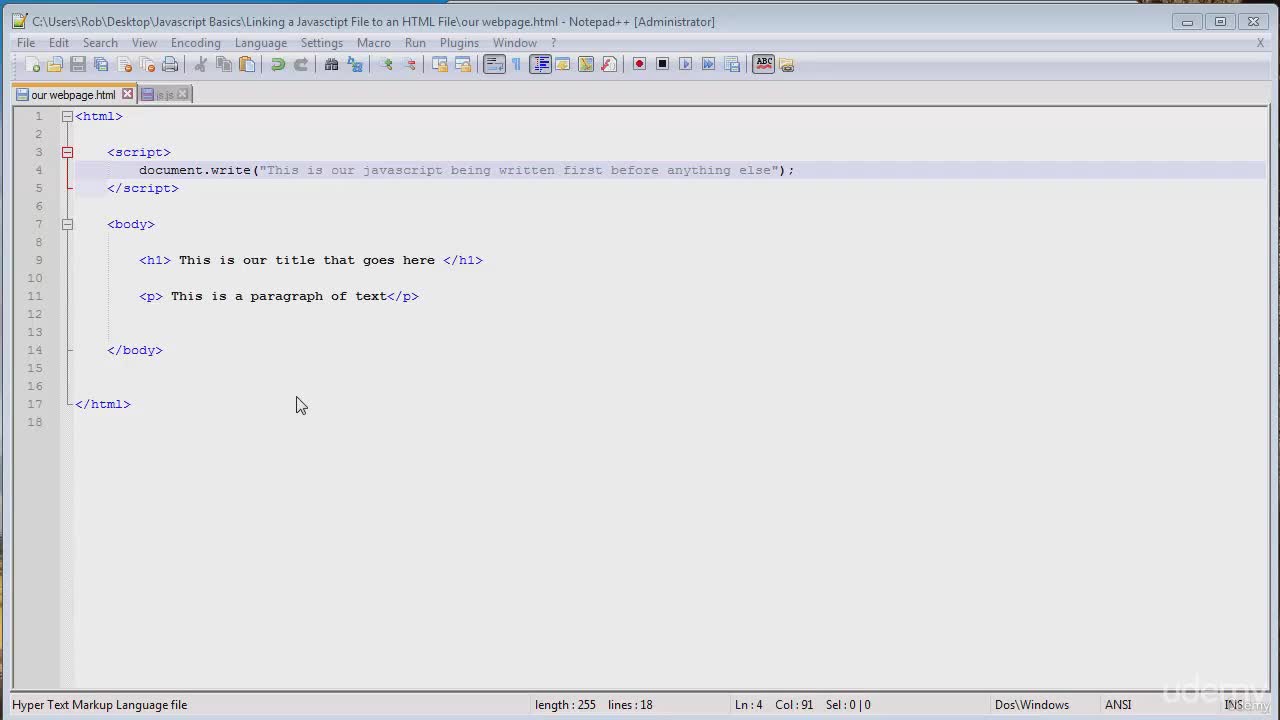Switch to the js.js tab

(x=164, y=95)
